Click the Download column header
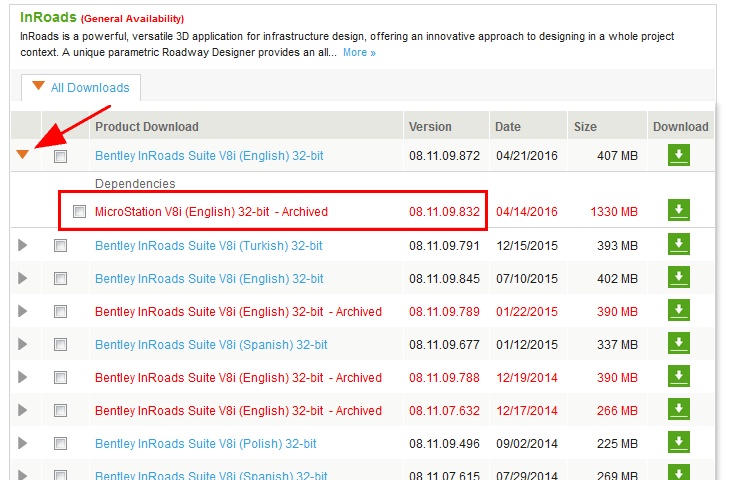747x480 pixels. [680, 127]
